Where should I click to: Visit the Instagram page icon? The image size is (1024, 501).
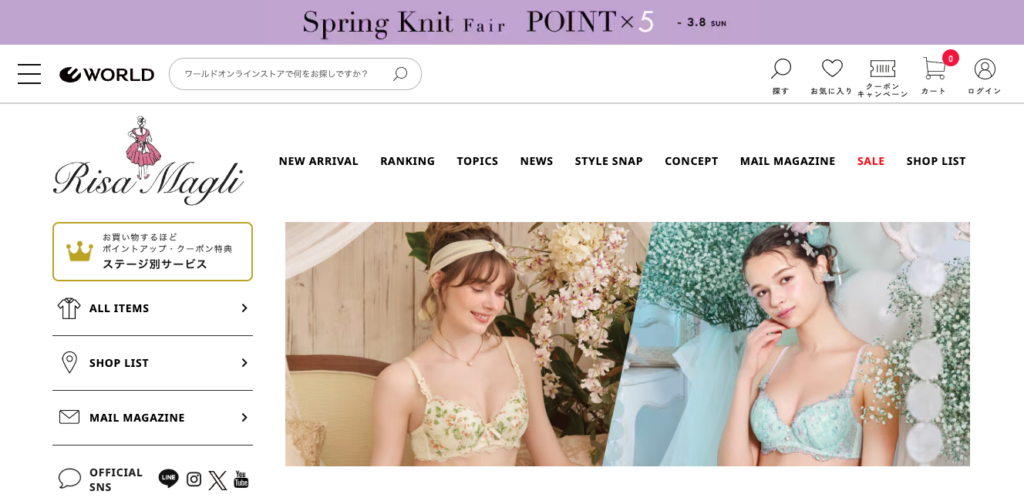tap(194, 479)
